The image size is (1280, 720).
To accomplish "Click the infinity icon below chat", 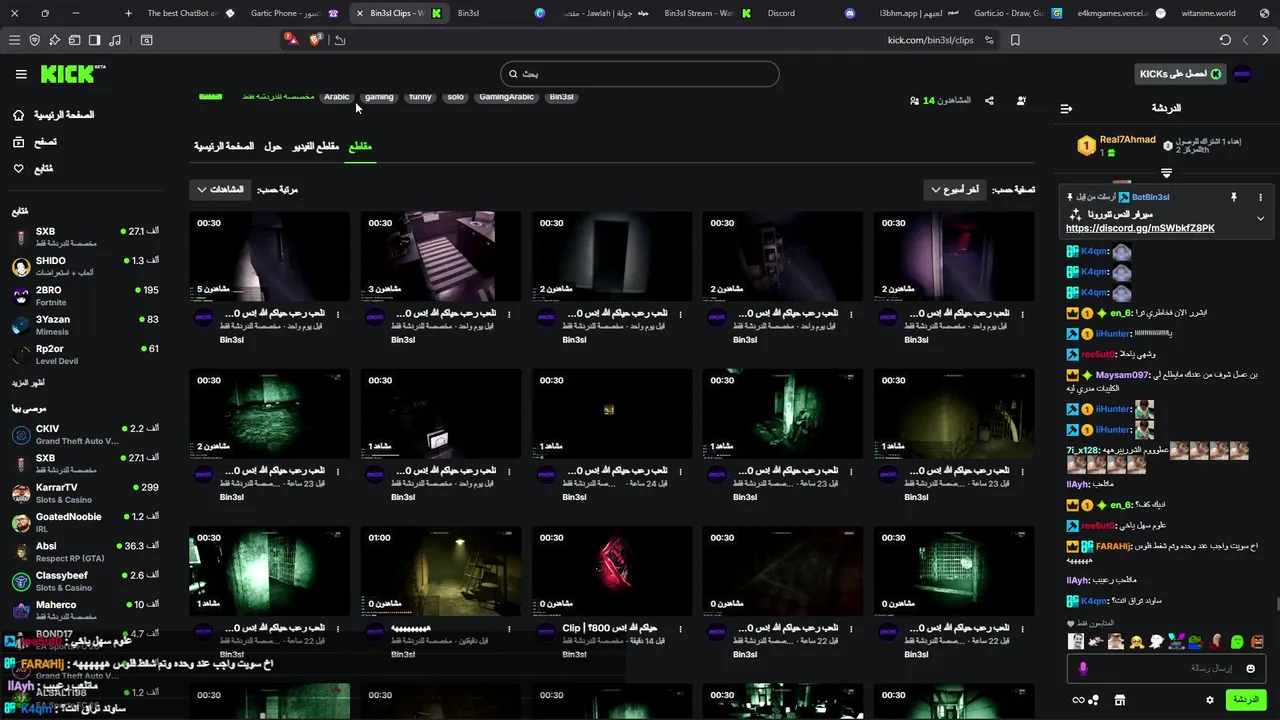I will tap(1078, 700).
